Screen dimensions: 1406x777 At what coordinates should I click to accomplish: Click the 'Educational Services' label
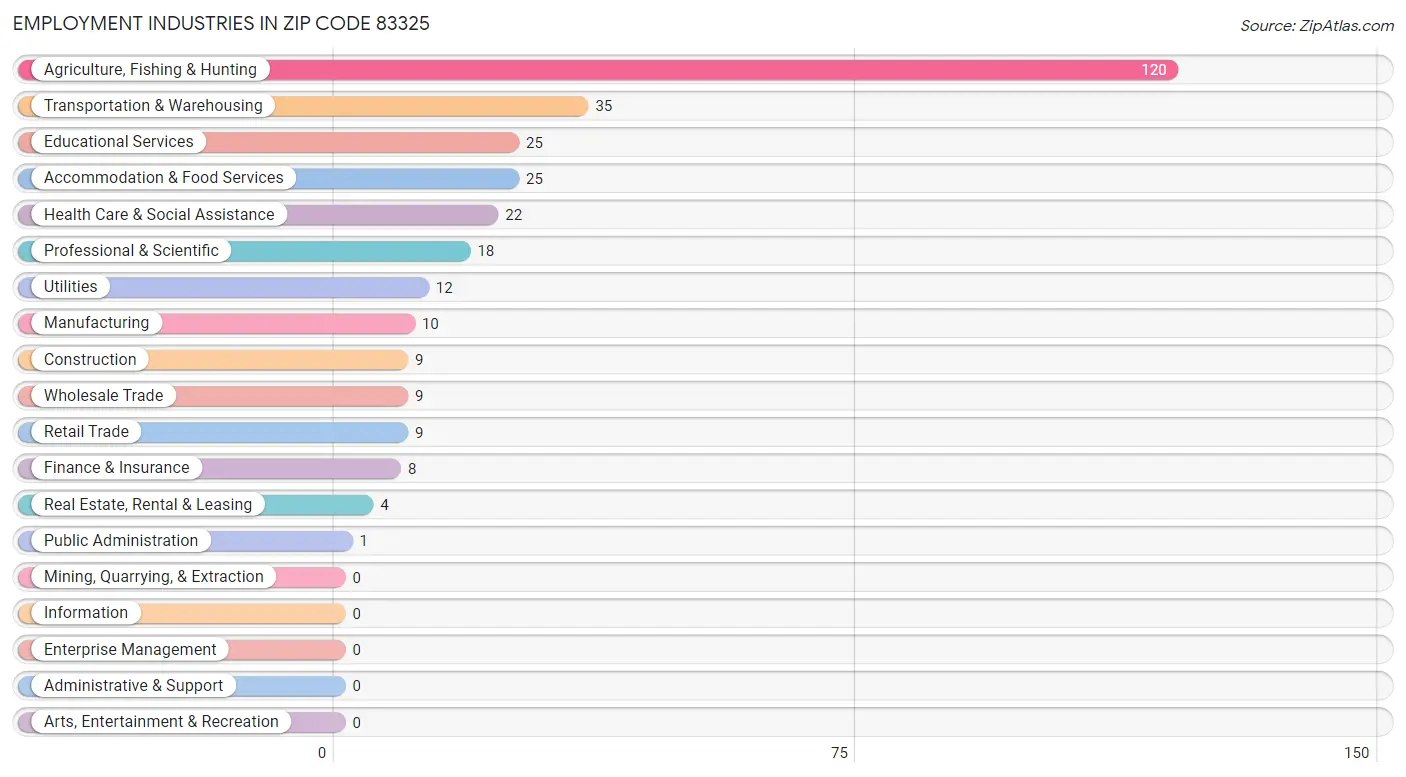119,141
